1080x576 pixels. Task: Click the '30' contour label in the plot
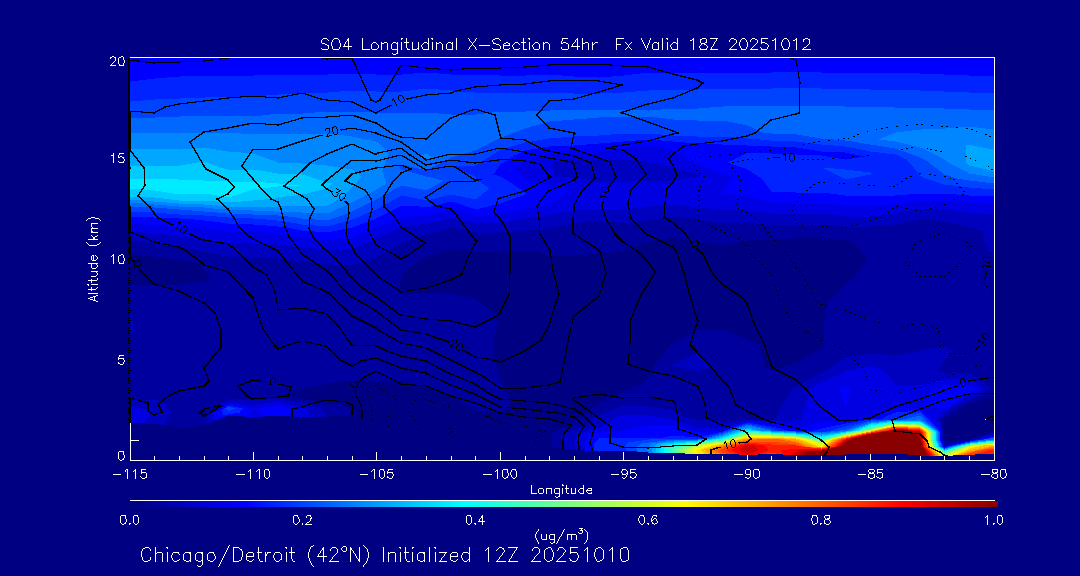(340, 193)
